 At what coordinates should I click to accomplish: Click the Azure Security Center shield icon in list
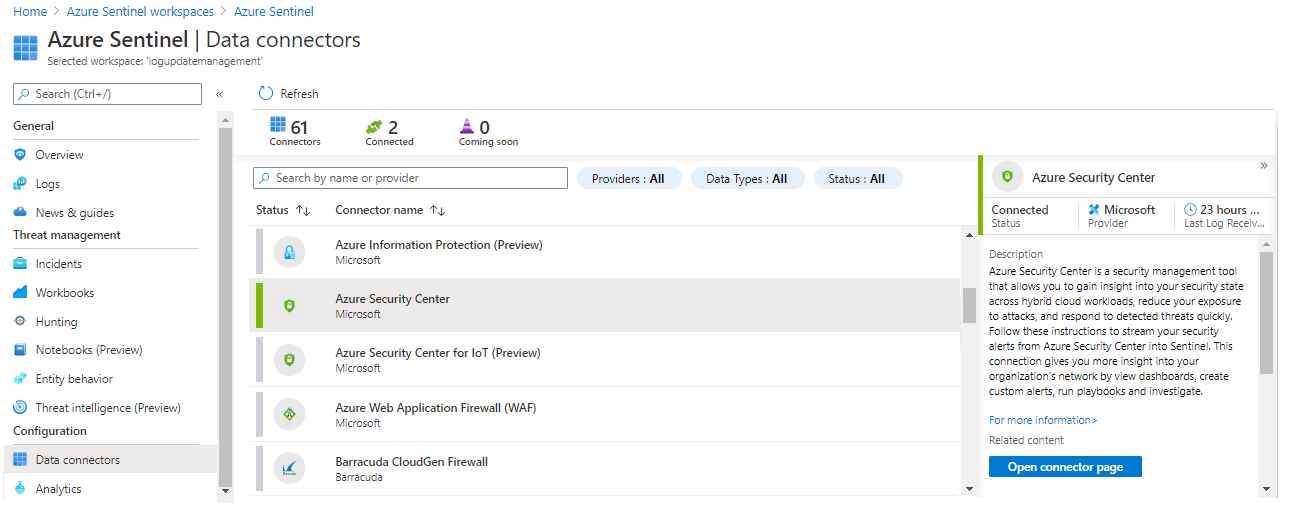click(x=289, y=306)
